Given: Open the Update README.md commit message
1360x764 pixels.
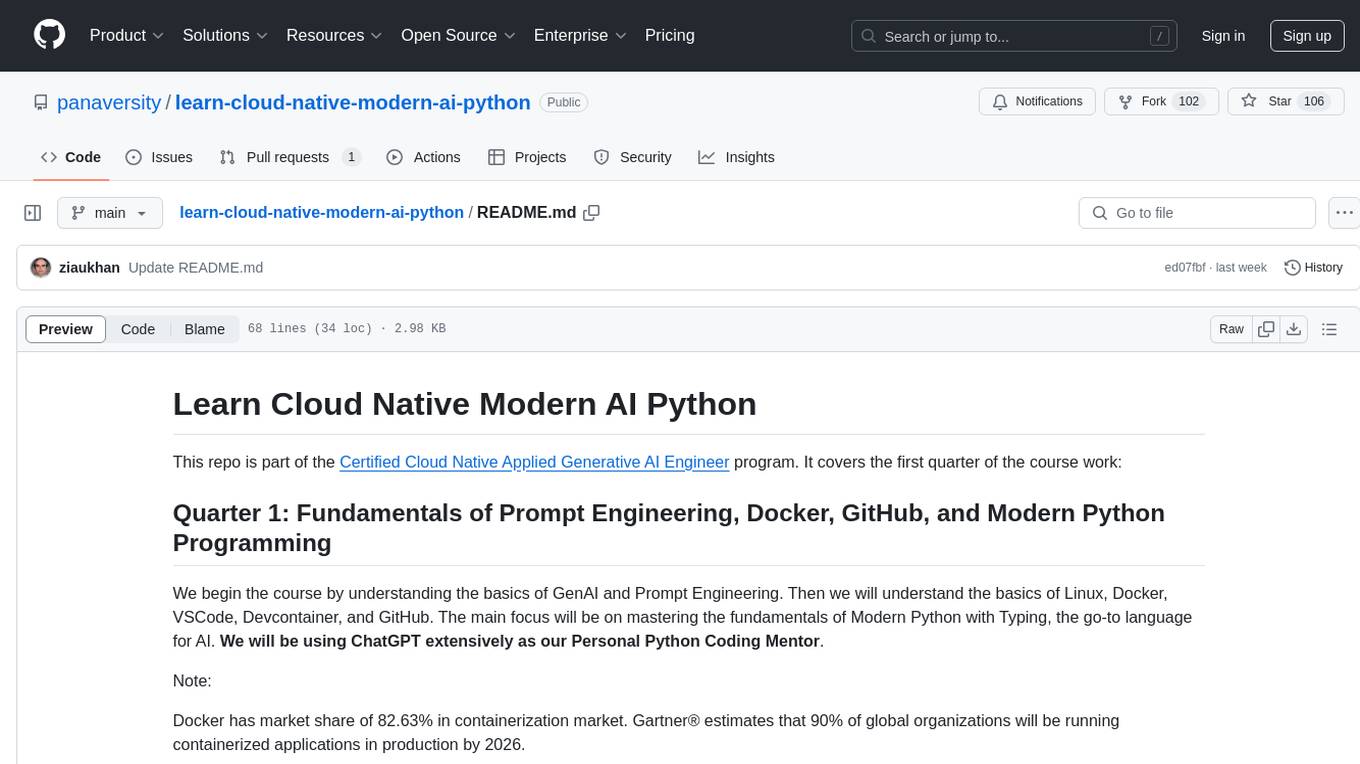Looking at the screenshot, I should point(196,268).
